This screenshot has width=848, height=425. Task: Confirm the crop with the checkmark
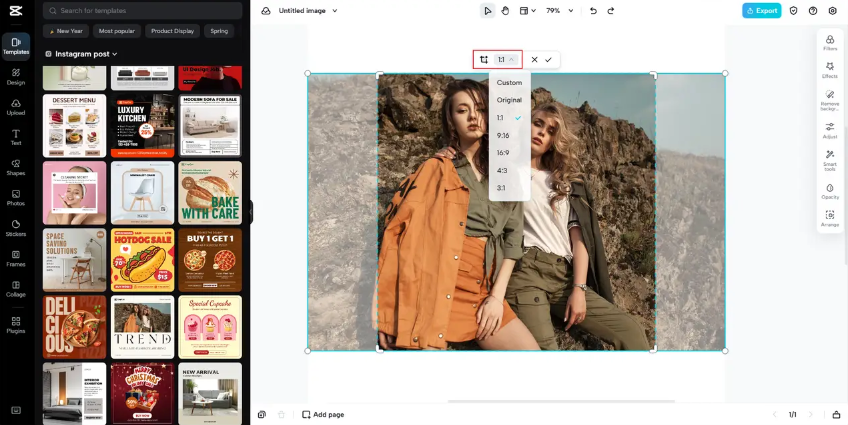[x=548, y=60]
